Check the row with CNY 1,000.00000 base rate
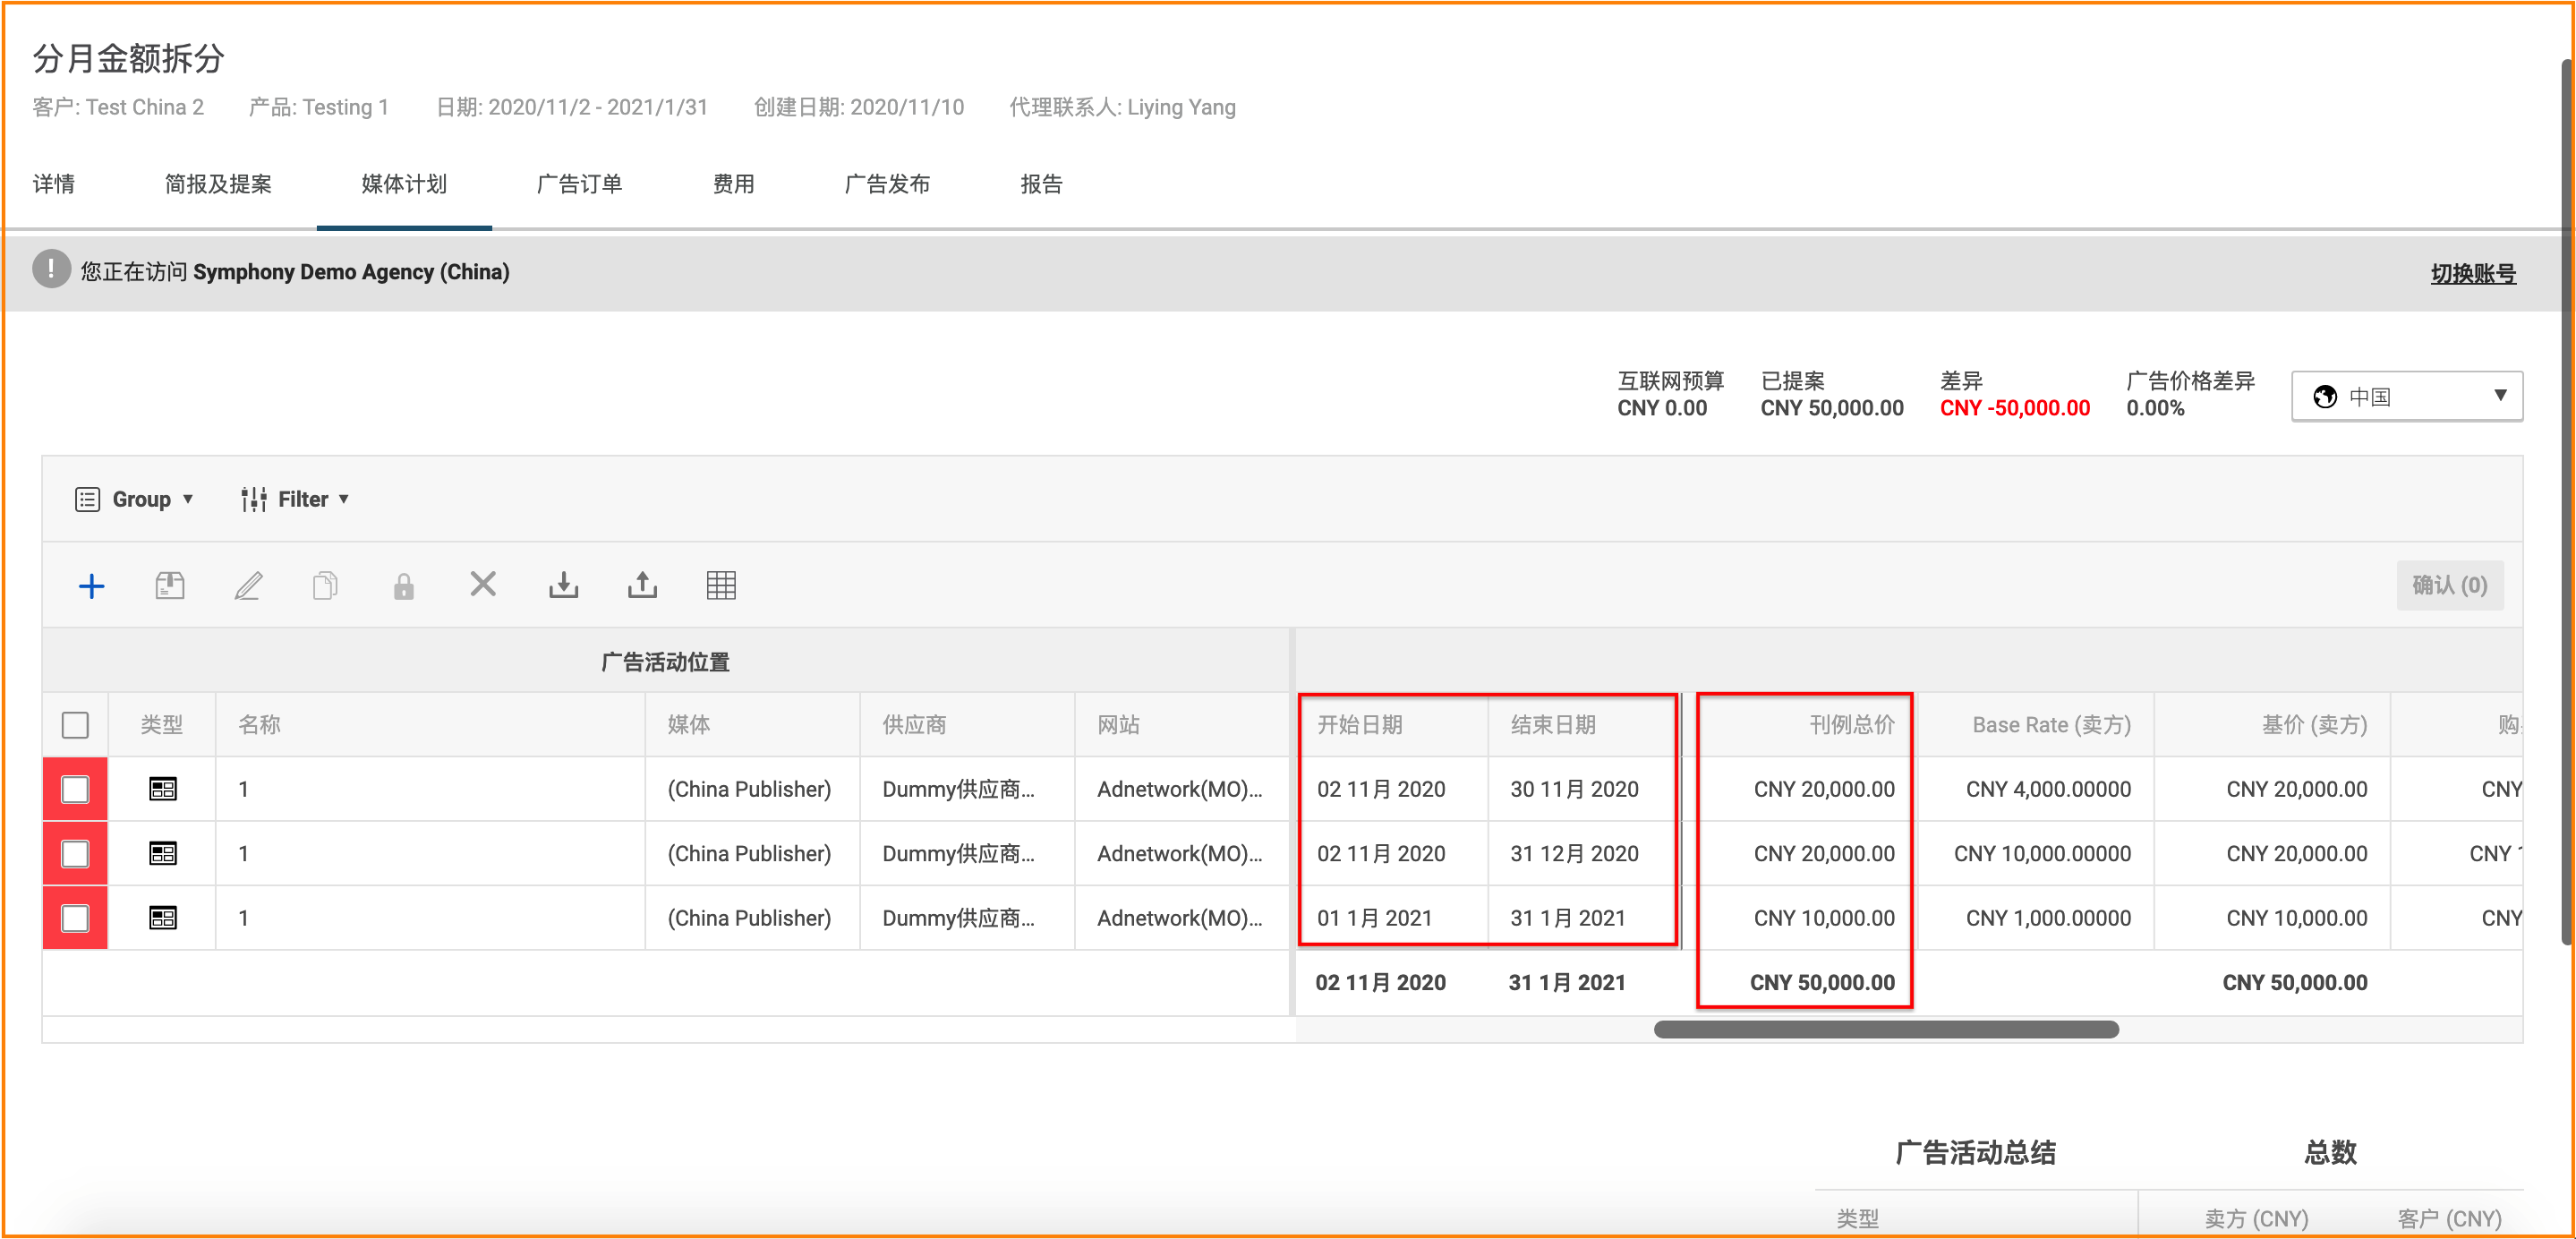This screenshot has width=2576, height=1239. [75, 918]
